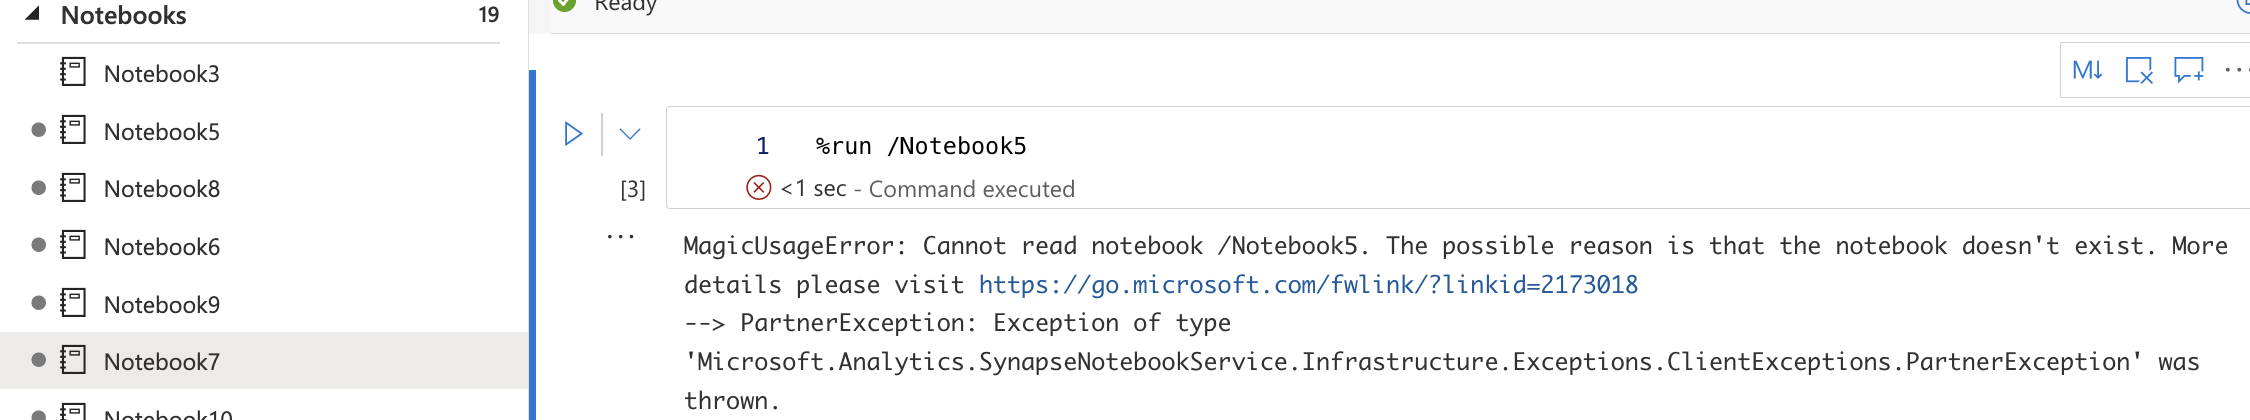Click into the %run /Notebook5 code line
2250x420 pixels.
click(920, 147)
